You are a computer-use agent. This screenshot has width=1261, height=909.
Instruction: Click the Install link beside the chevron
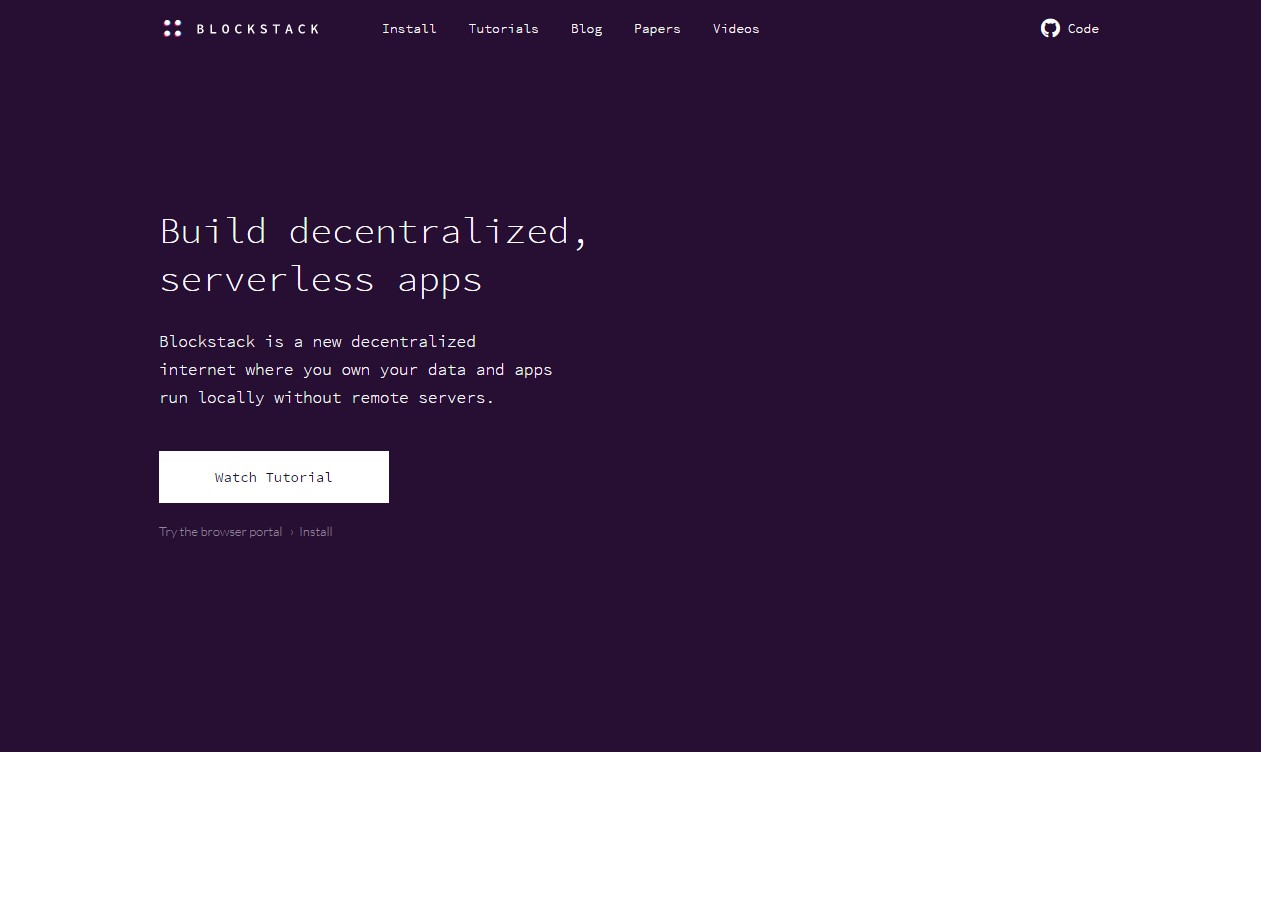tap(316, 531)
